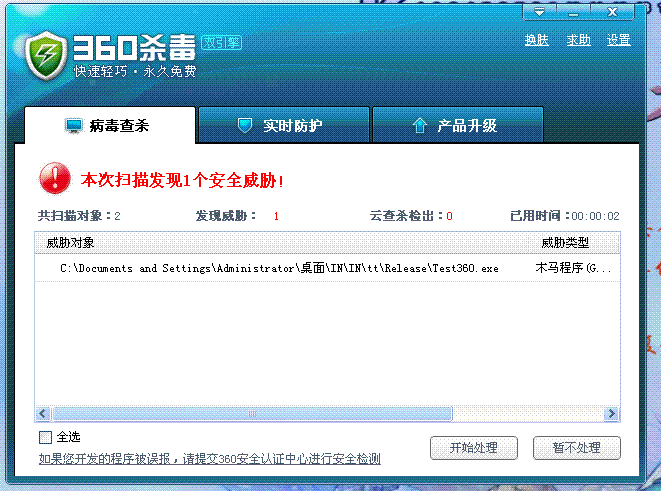Switch to the 产品升级 tab
Image resolution: width=661 pixels, height=491 pixels.
[x=458, y=125]
